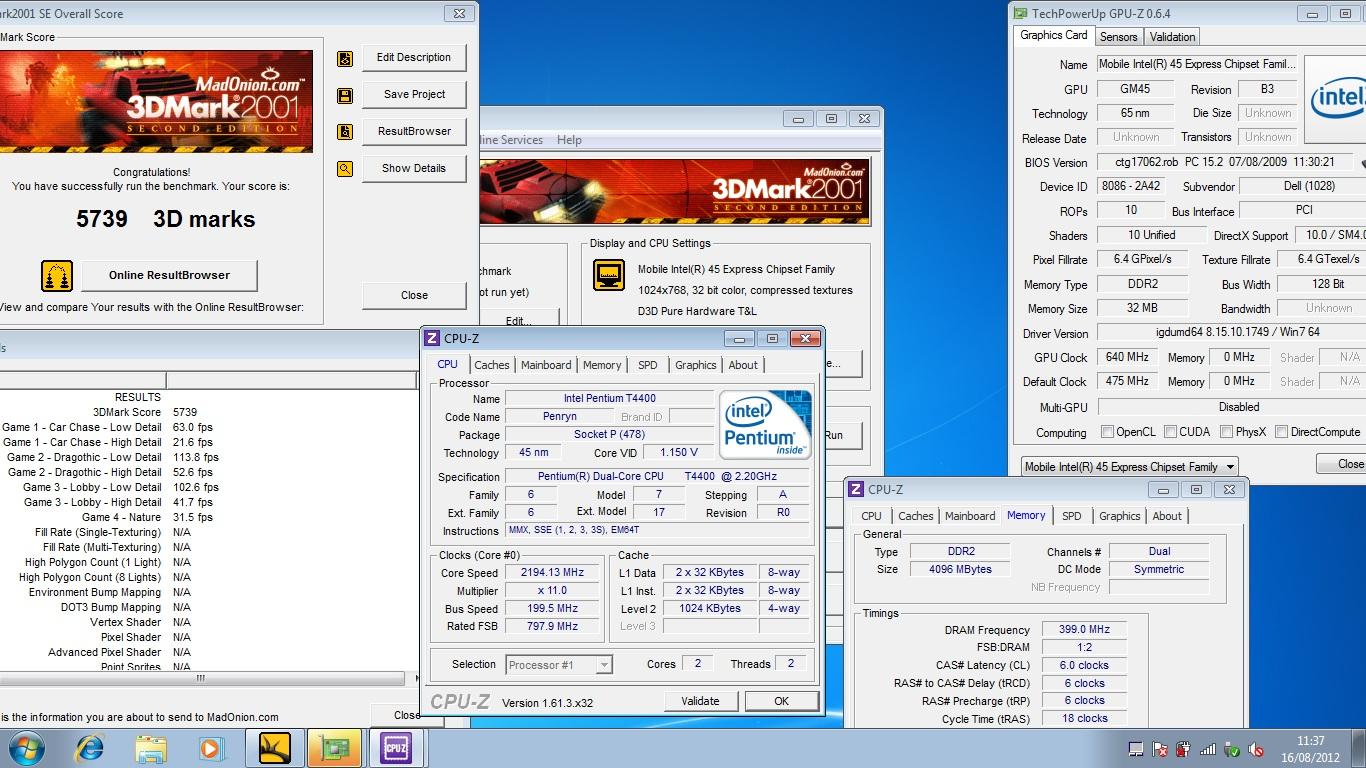1366x768 pixels.
Task: Open Windows Media Player from the taskbar
Action: click(x=211, y=748)
